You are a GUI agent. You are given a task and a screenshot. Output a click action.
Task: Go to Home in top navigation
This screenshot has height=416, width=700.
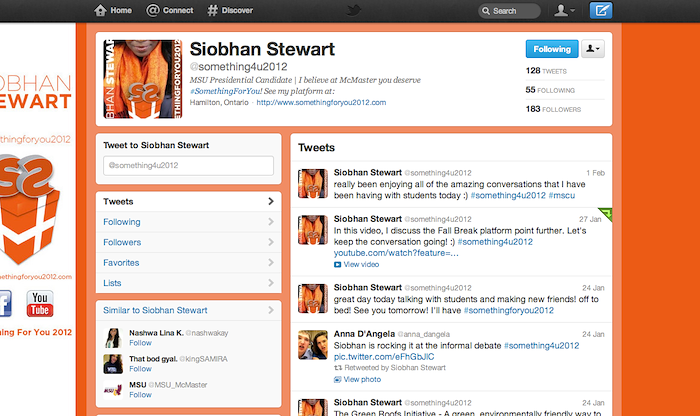click(113, 10)
